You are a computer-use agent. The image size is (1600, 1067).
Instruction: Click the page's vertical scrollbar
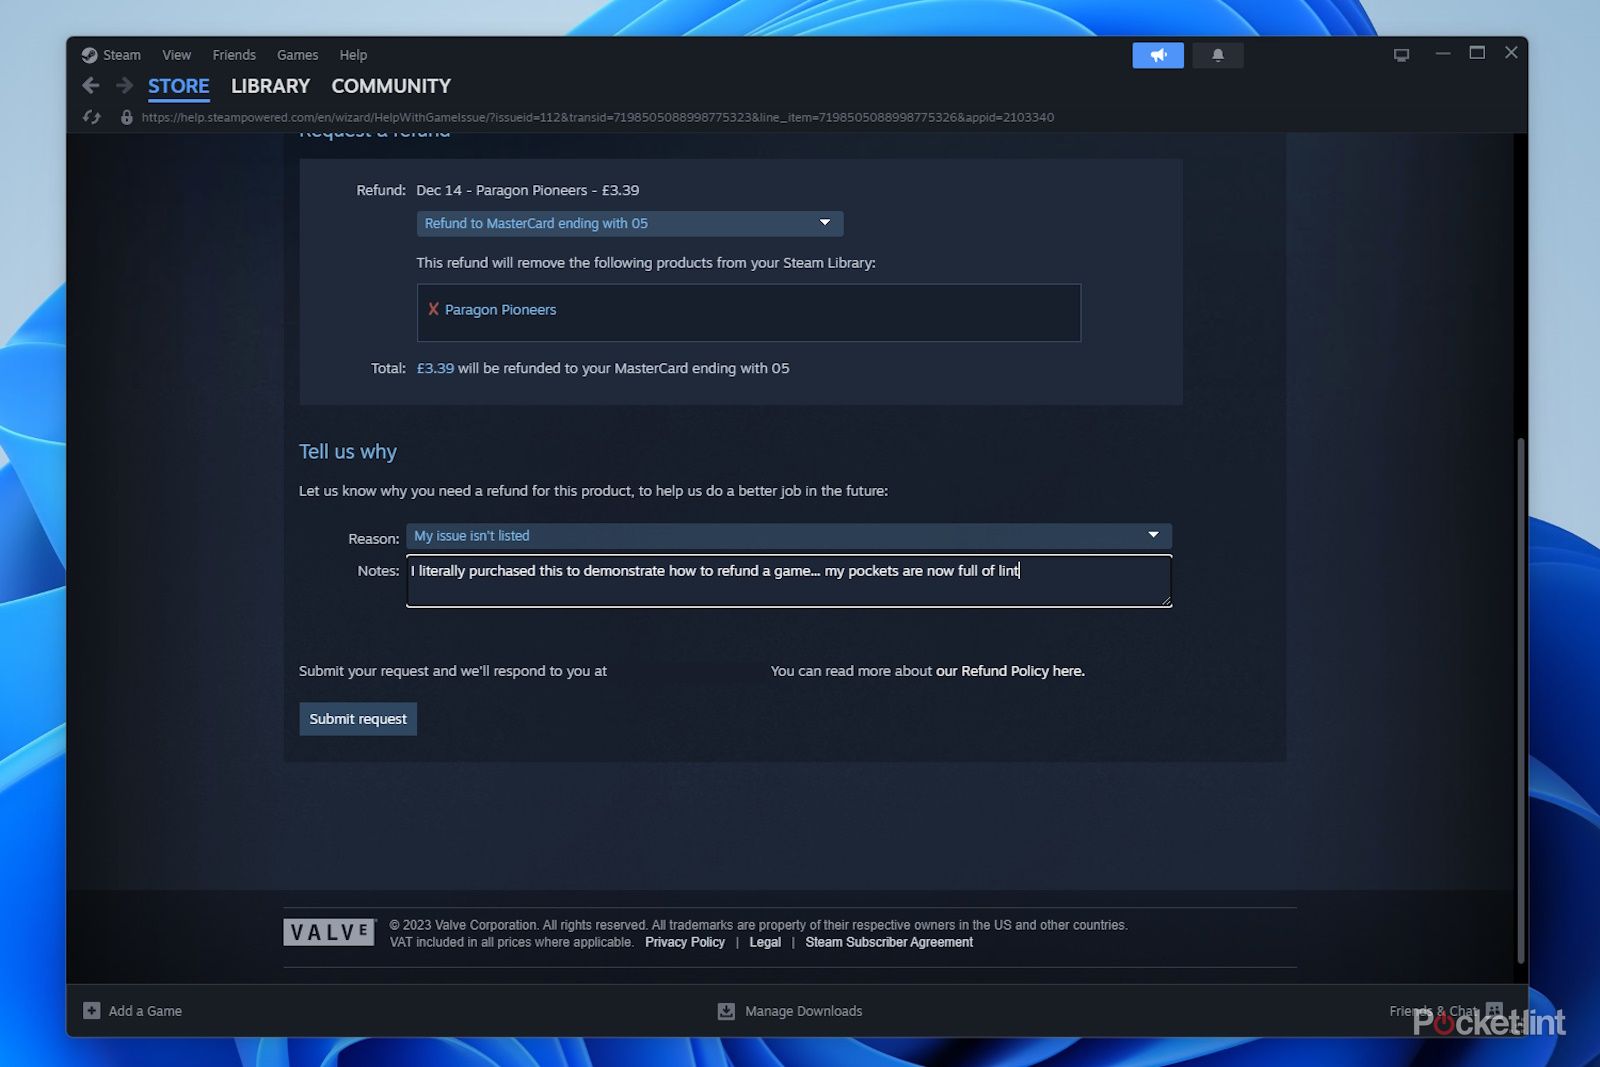pos(1521,700)
